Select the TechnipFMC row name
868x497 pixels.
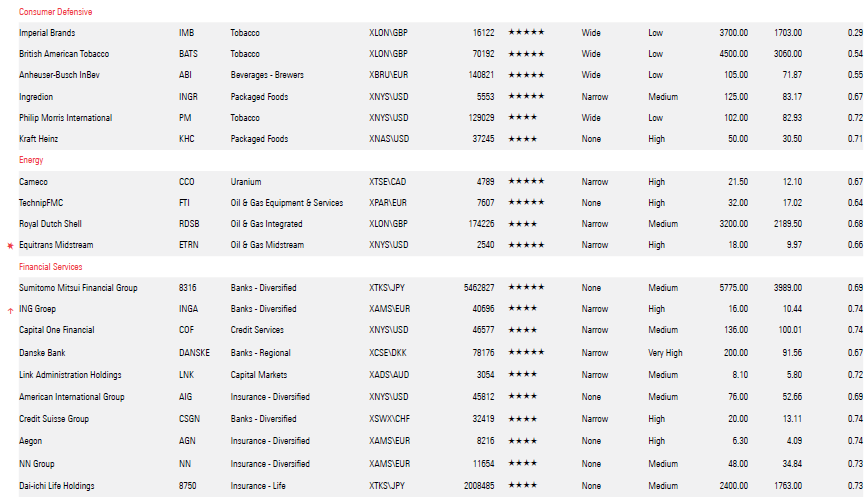tap(42, 203)
